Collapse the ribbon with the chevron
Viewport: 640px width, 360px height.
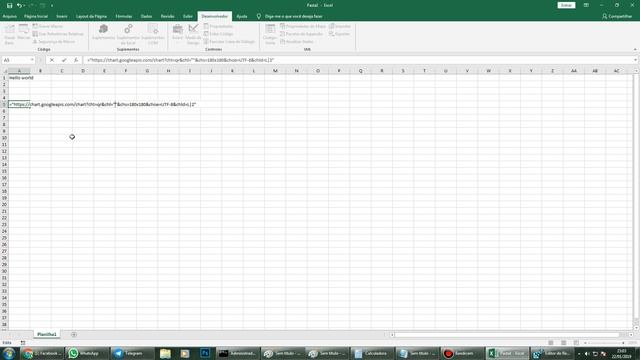pyautogui.click(x=635, y=49)
